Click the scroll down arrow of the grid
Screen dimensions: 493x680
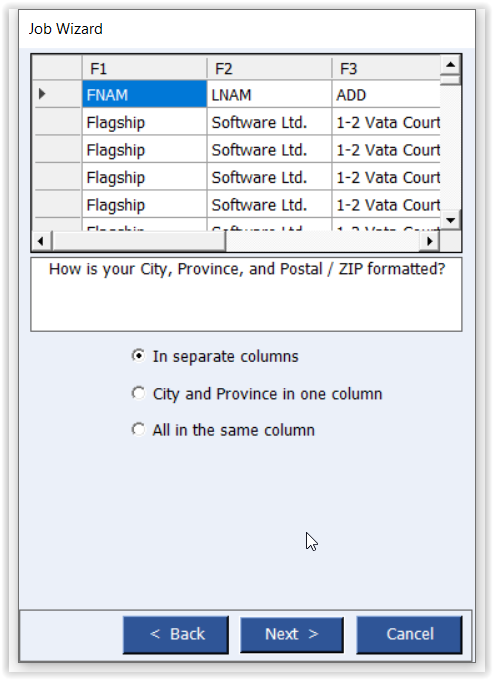pyautogui.click(x=451, y=220)
